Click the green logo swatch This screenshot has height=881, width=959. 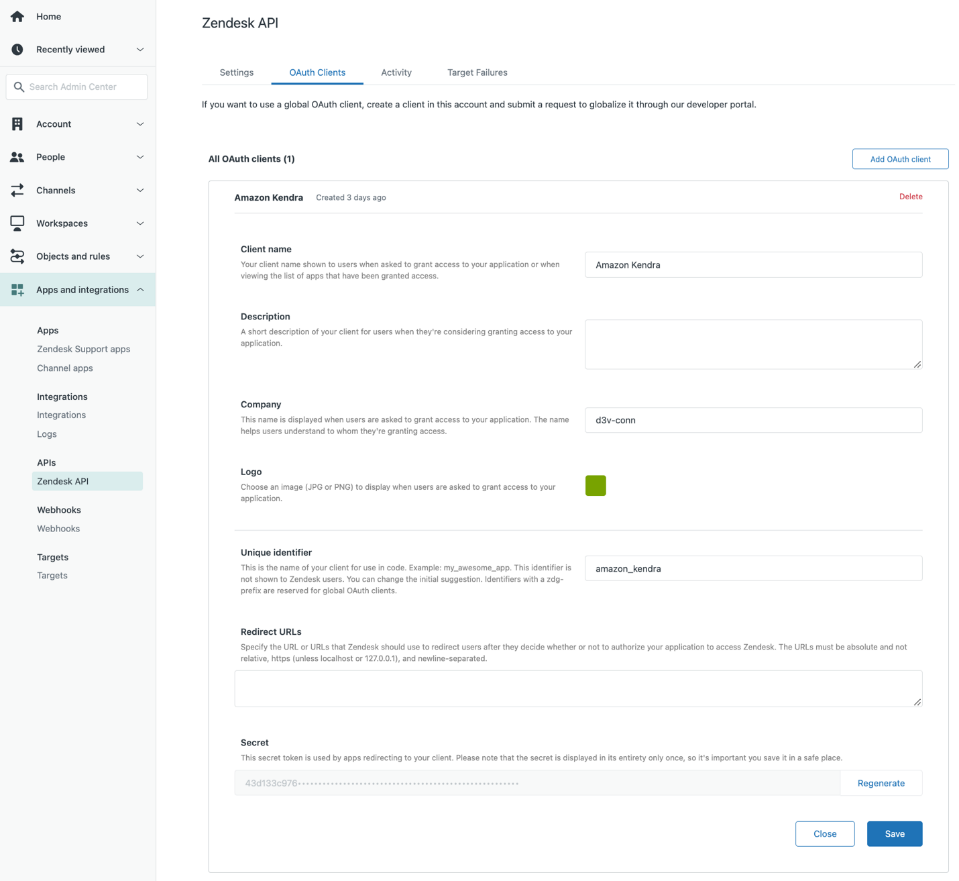596,486
